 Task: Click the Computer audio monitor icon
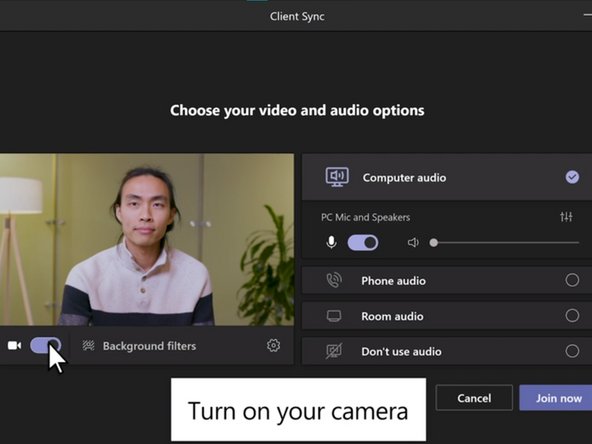click(337, 177)
